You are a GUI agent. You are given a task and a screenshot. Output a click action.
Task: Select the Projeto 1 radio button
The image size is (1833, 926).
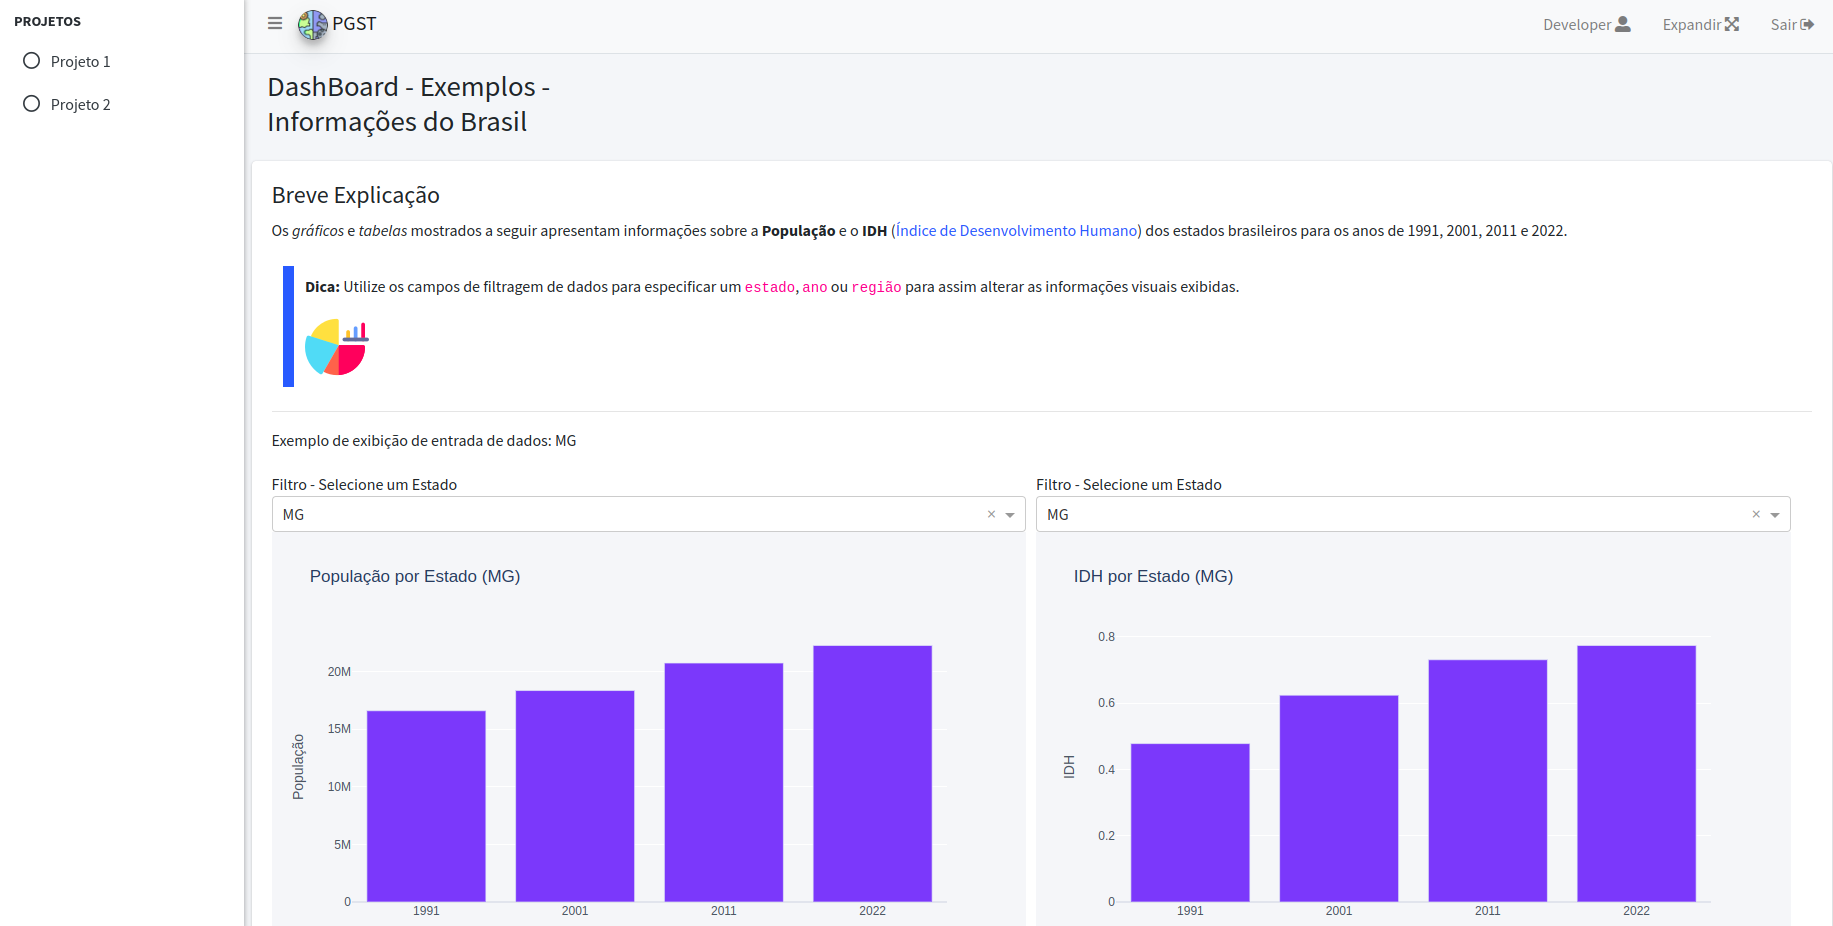(31, 61)
